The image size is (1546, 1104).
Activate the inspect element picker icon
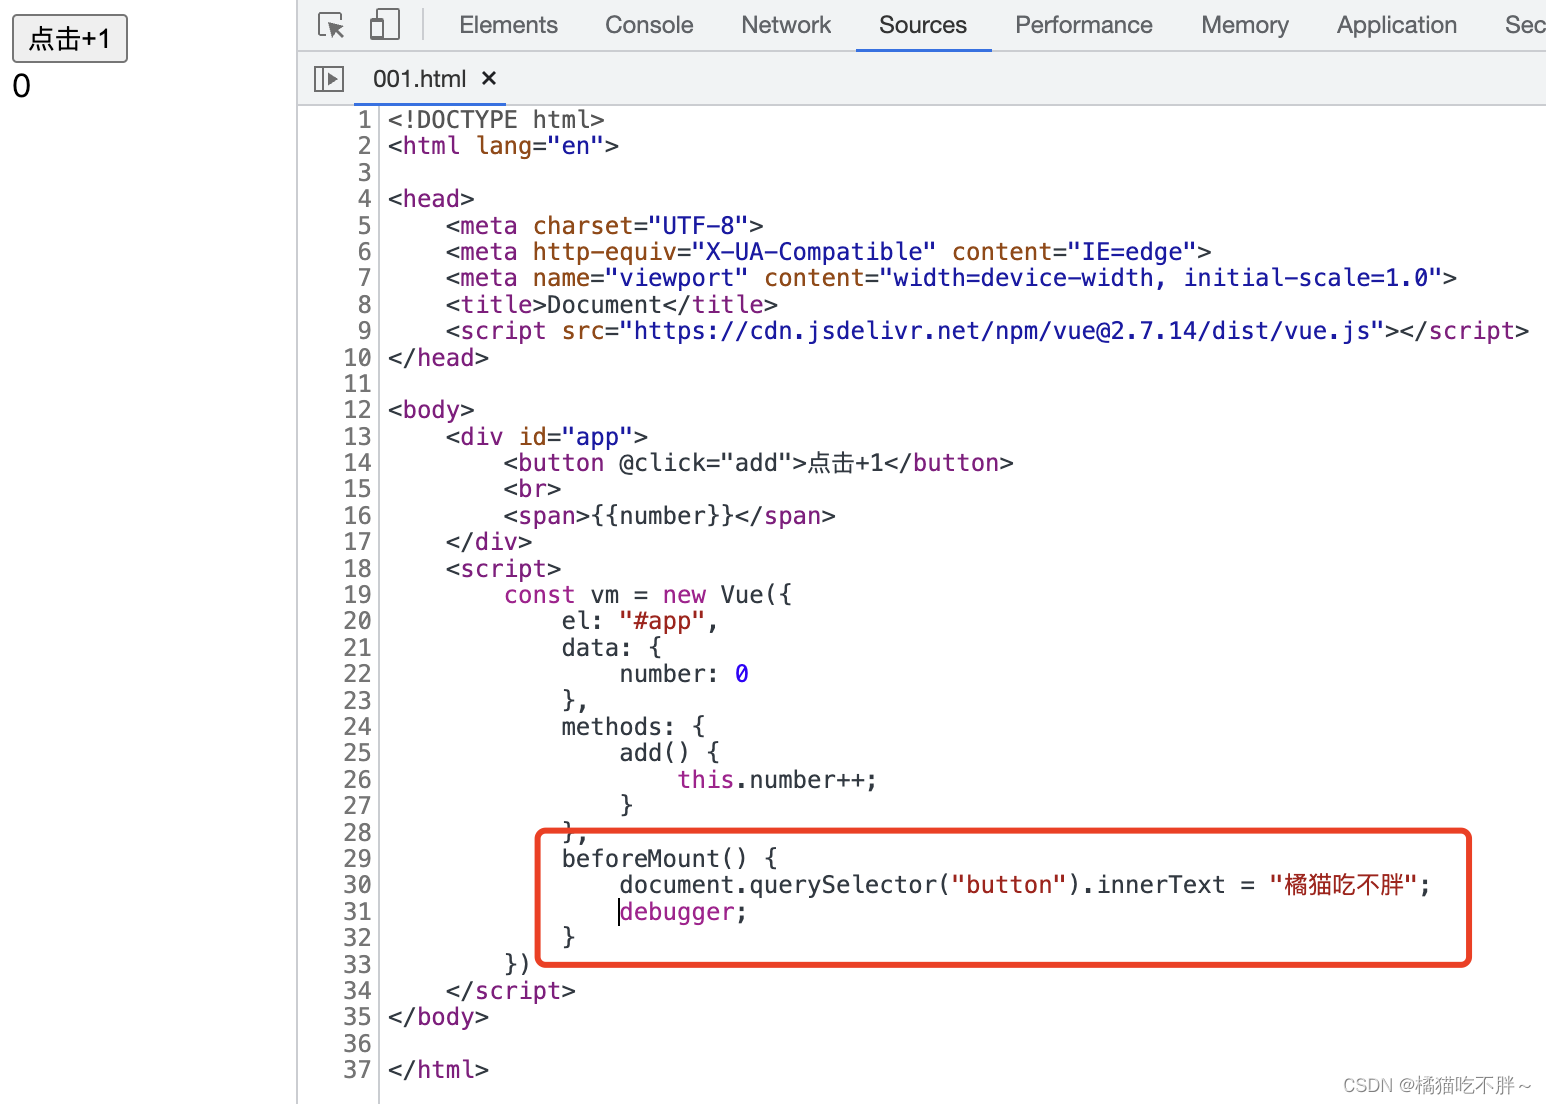(331, 25)
